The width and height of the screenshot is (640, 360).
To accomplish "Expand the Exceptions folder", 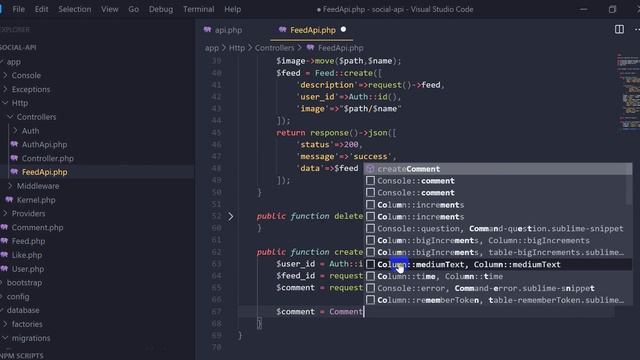I will click(x=5, y=89).
